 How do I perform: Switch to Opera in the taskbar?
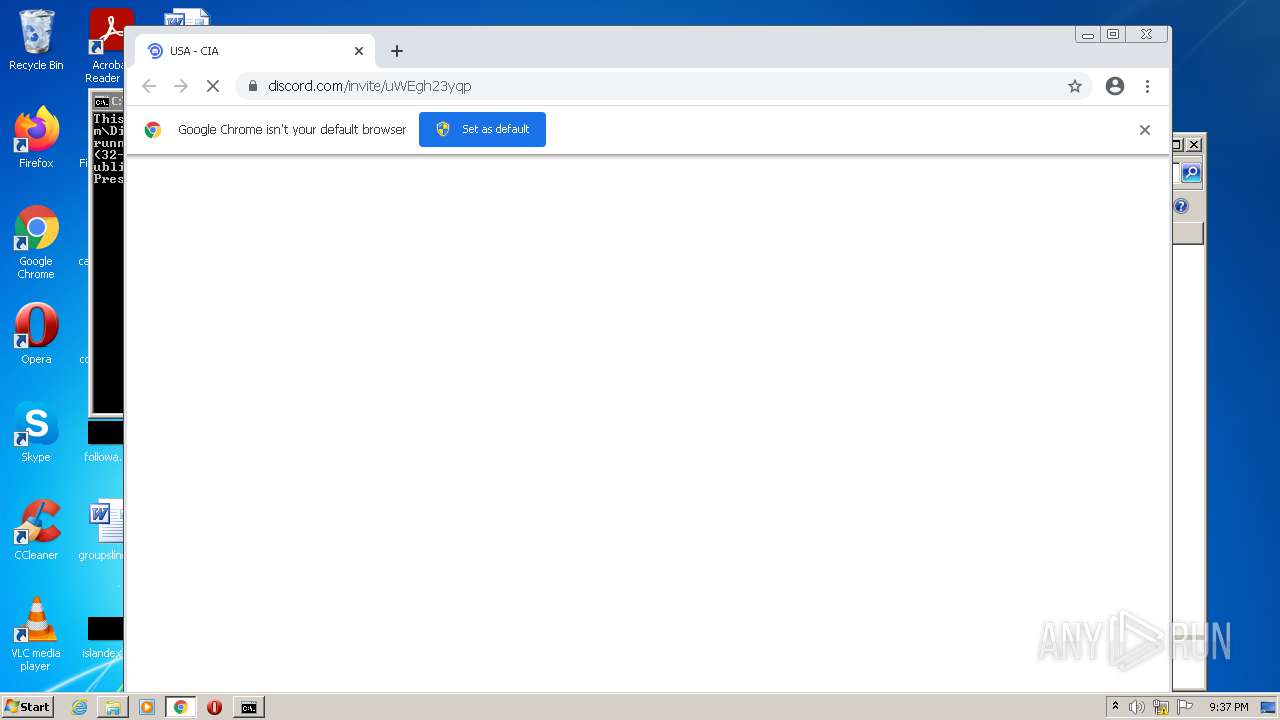point(214,707)
